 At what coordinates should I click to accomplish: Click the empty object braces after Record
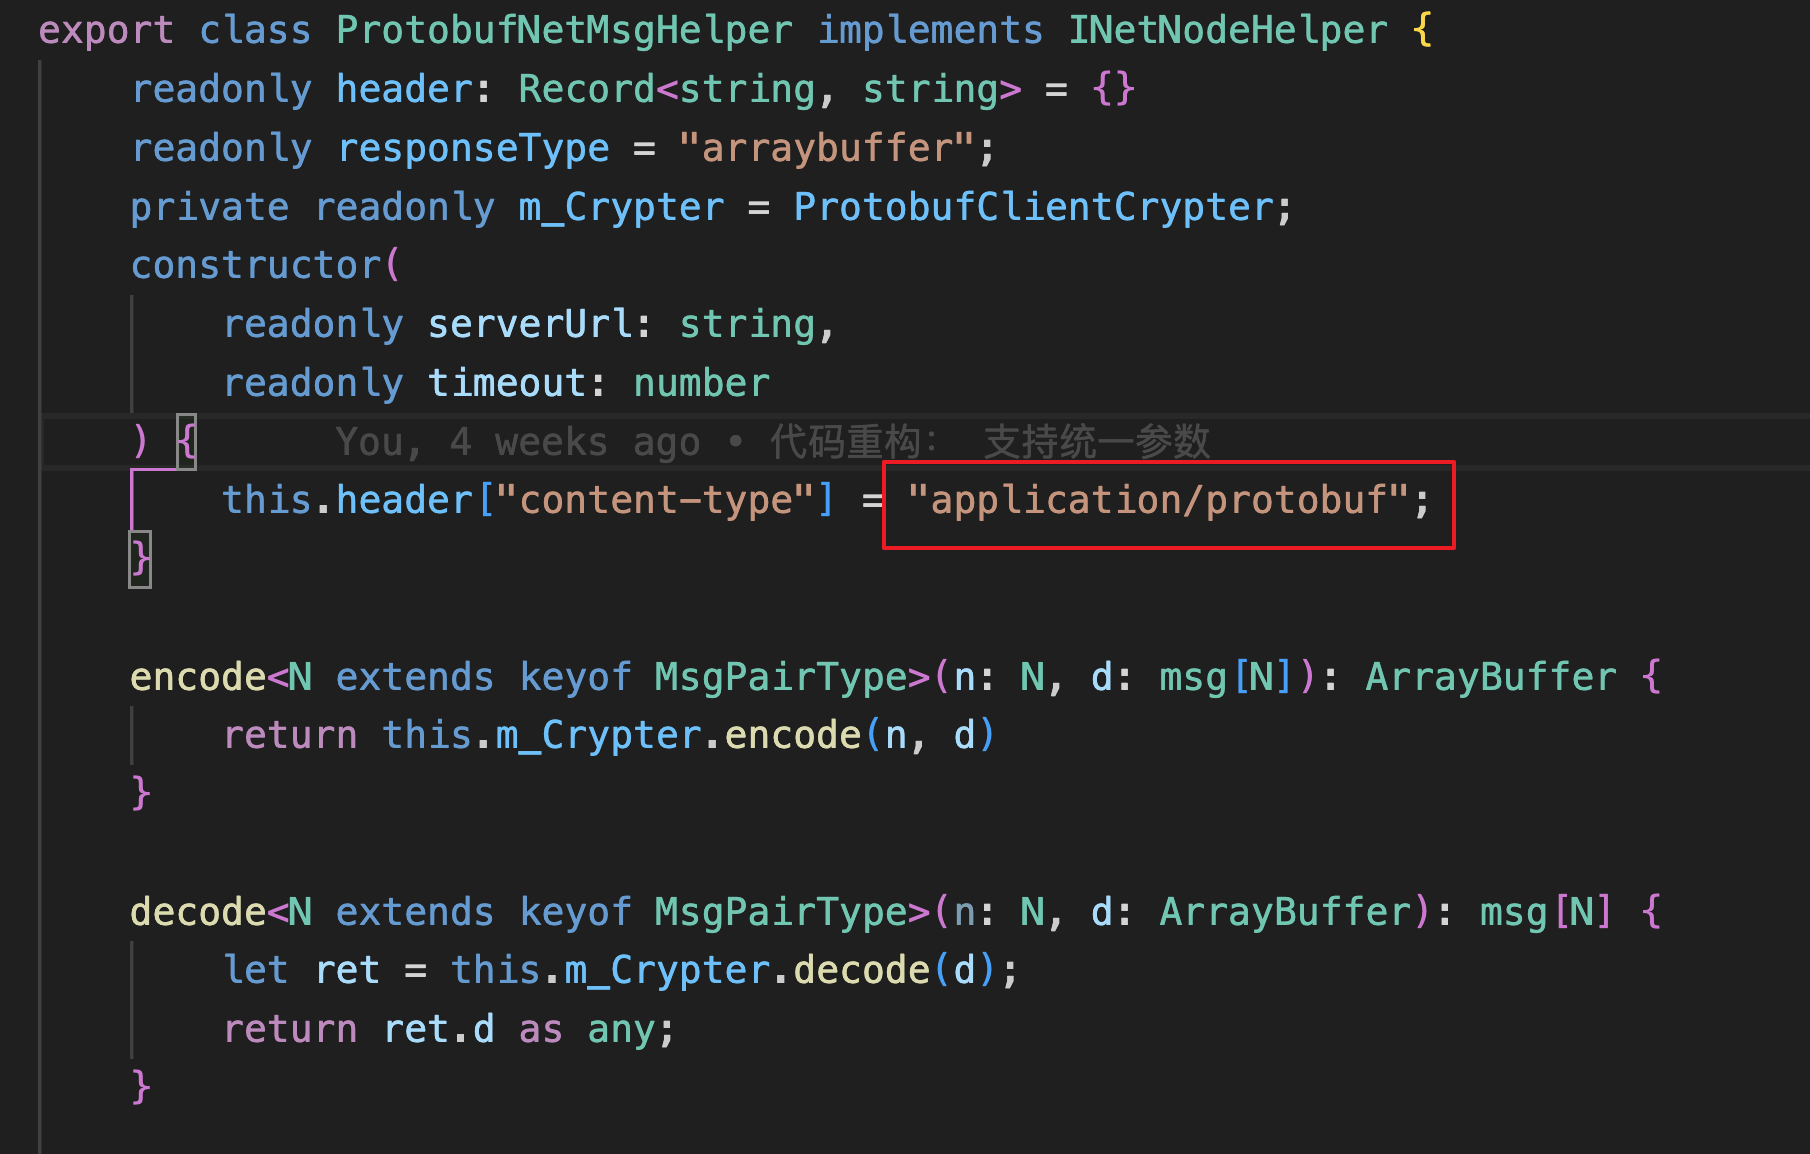click(x=1113, y=89)
